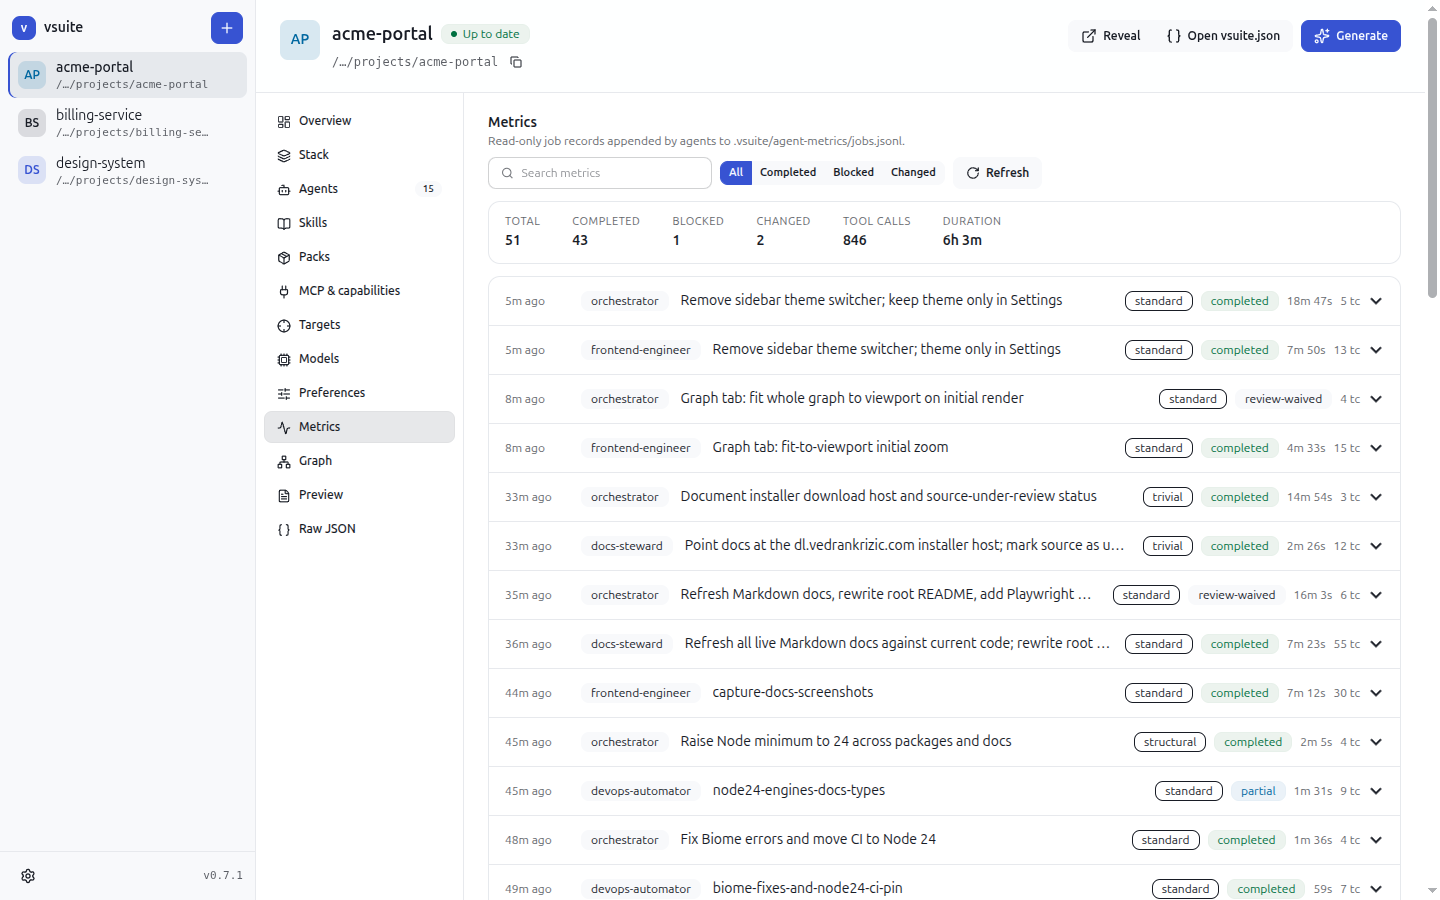This screenshot has height=900, width=1440.
Task: Copy the acme-portal project path
Action: coord(516,62)
